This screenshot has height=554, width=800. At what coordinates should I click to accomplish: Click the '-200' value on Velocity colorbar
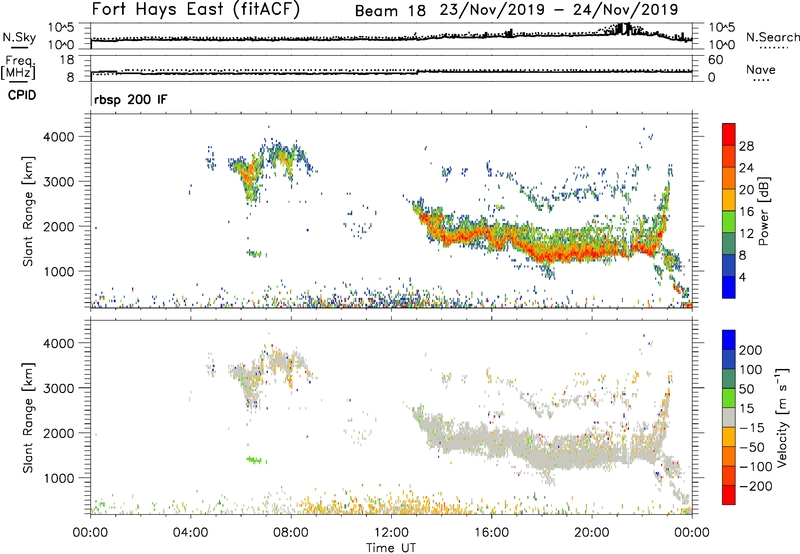coord(756,486)
